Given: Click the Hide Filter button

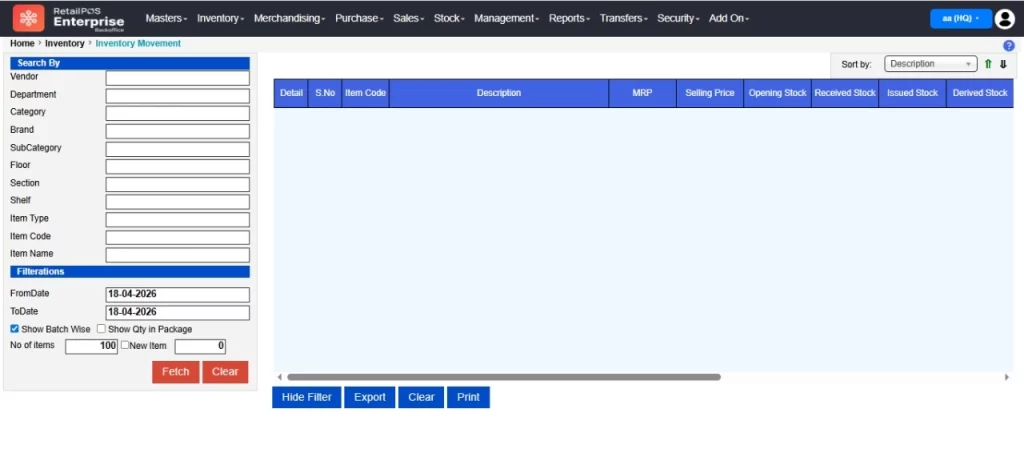Looking at the screenshot, I should click(306, 397).
